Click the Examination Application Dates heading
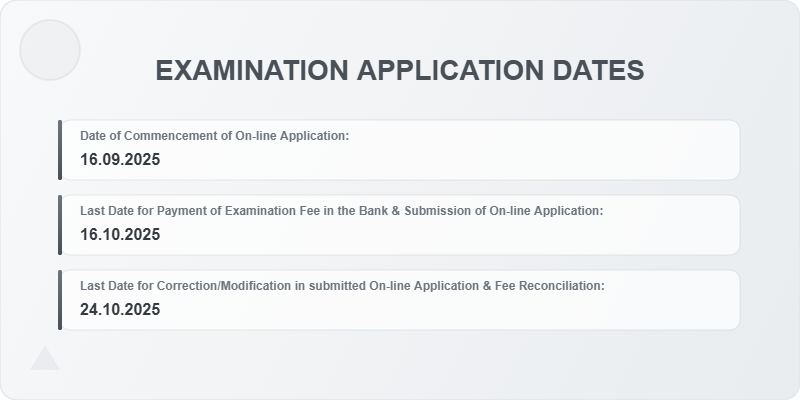Image resolution: width=800 pixels, height=400 pixels. (x=399, y=70)
